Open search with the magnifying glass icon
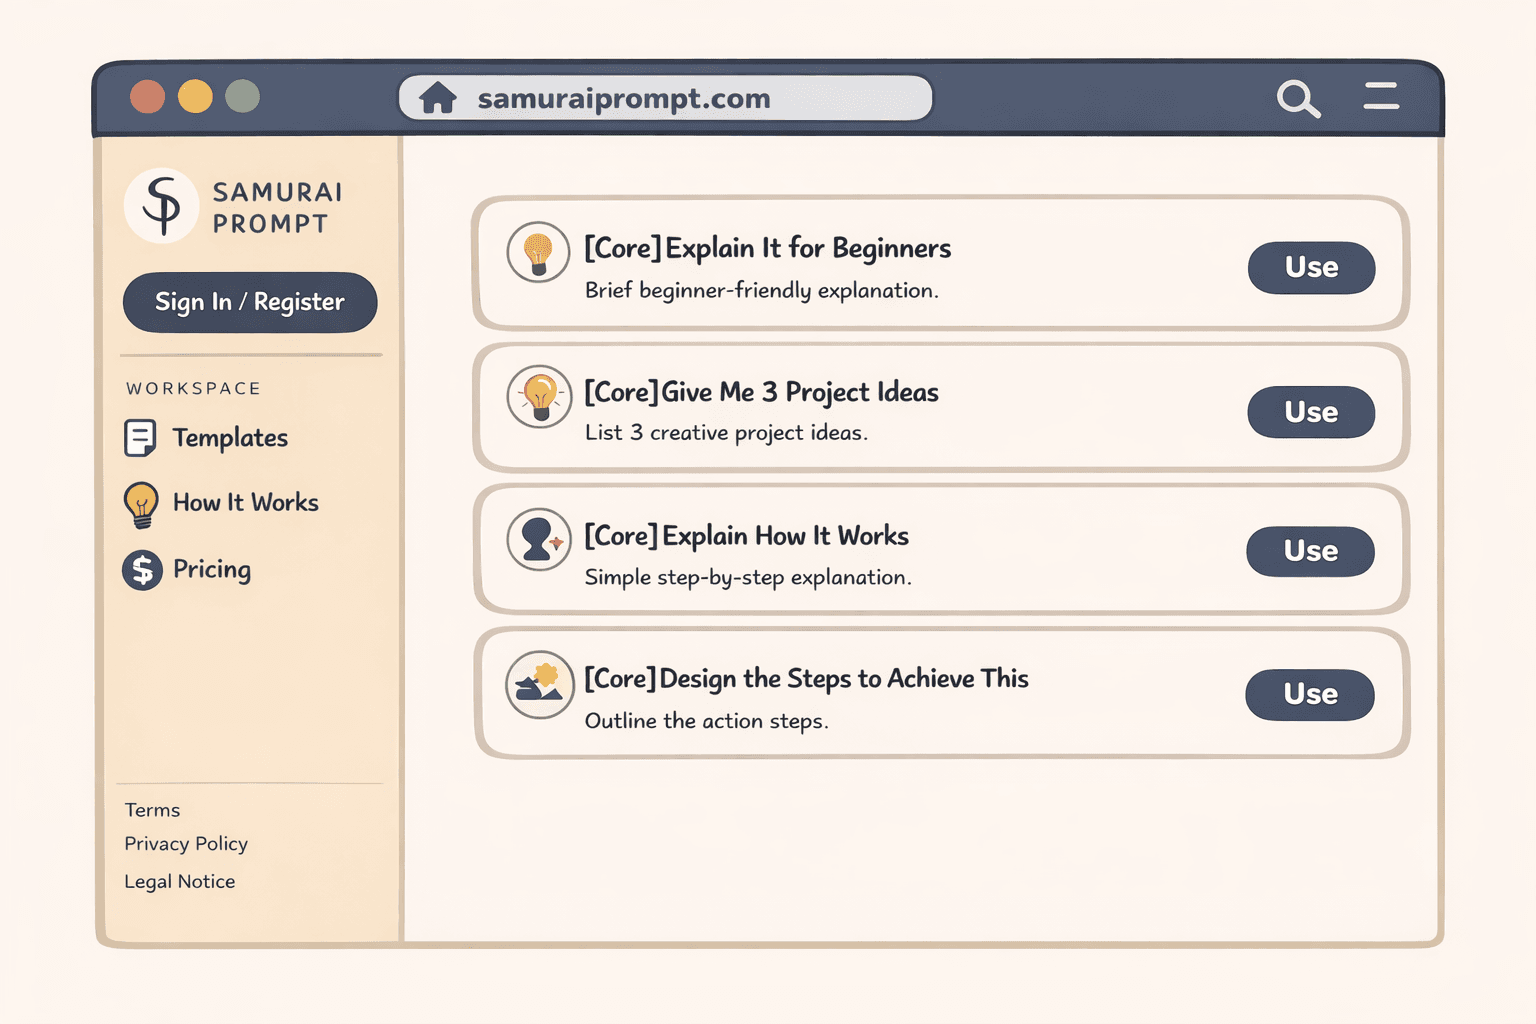This screenshot has width=1536, height=1024. pyautogui.click(x=1298, y=98)
